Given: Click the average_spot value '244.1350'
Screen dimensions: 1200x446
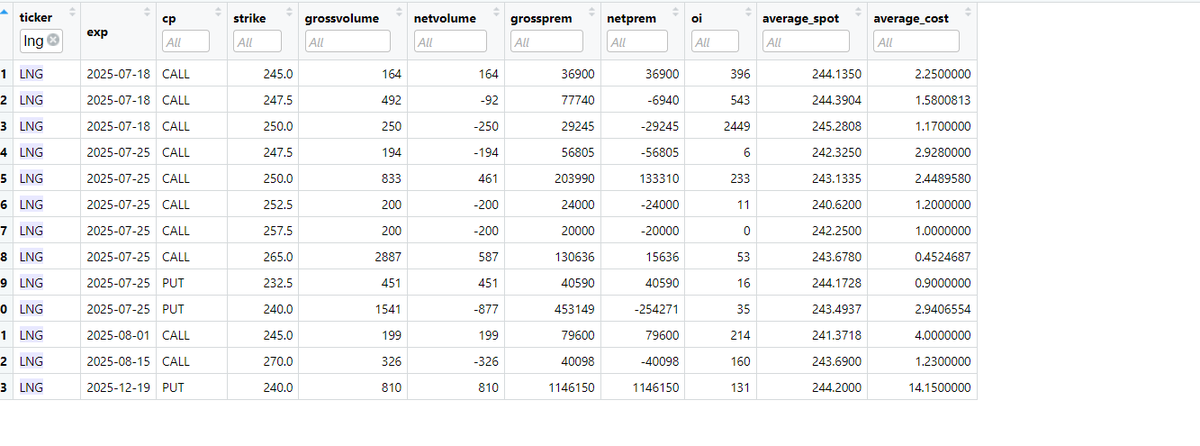Looking at the screenshot, I should click(836, 74).
